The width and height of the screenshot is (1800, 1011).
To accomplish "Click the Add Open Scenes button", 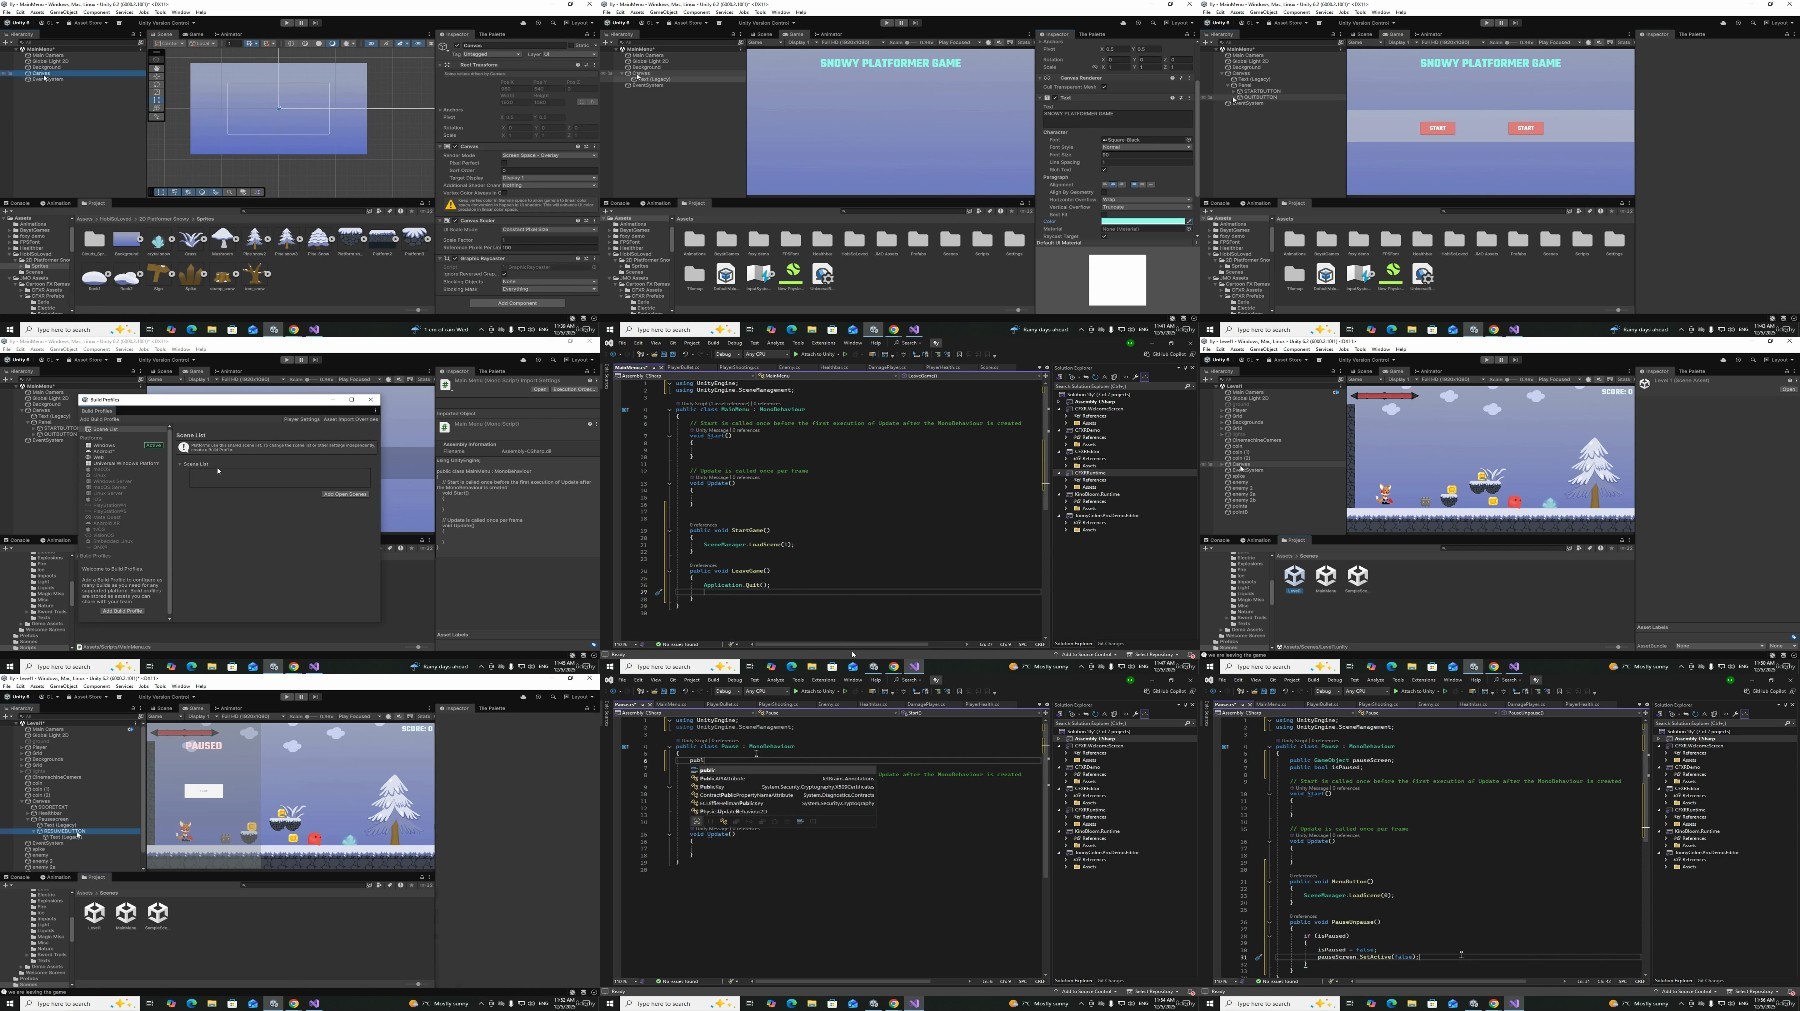I will click(x=345, y=494).
